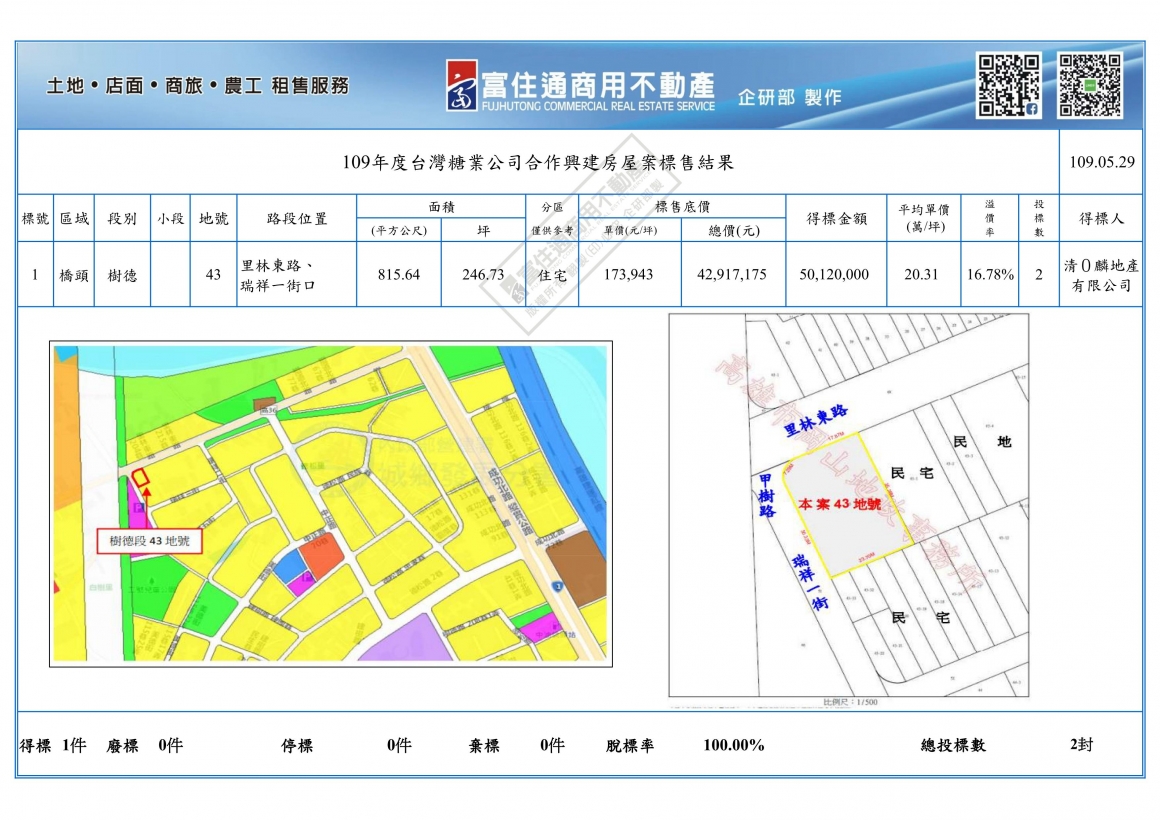1160x820 pixels.
Task: Click the QR code with the Facebook badge
Action: point(1009,85)
